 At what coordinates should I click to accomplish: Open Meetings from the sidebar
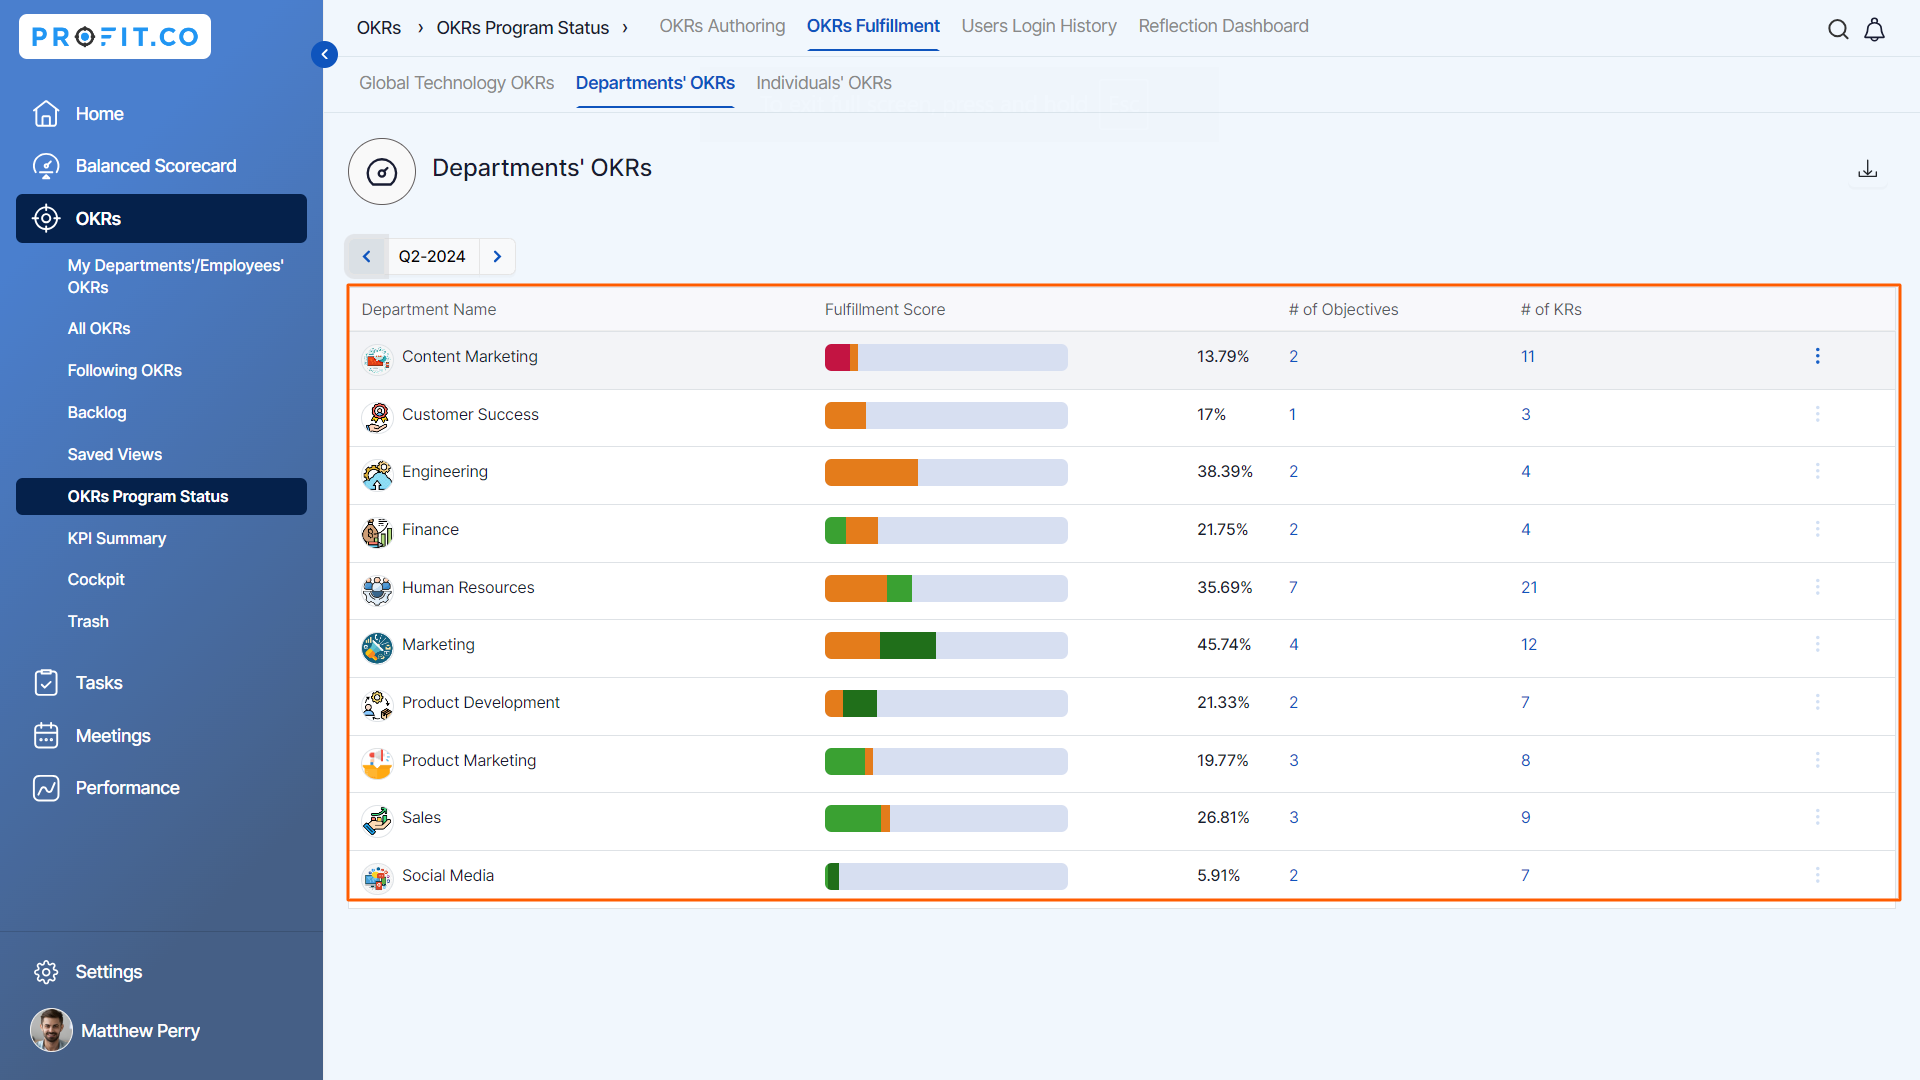coord(113,736)
